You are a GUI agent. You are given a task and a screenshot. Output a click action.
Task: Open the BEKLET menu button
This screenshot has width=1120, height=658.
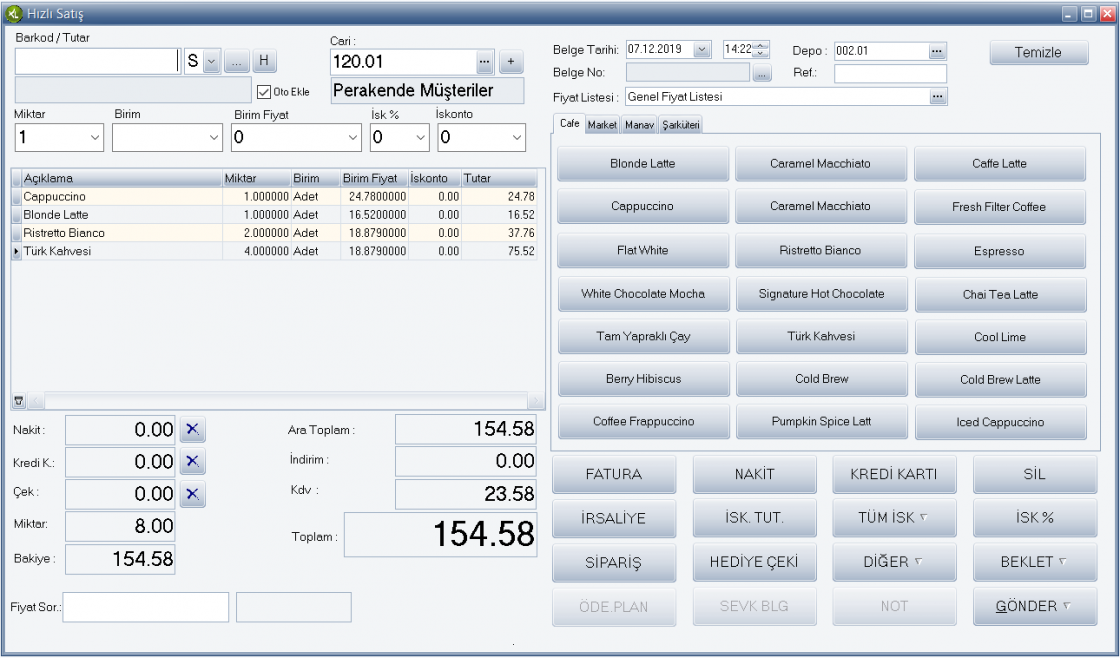[1034, 562]
